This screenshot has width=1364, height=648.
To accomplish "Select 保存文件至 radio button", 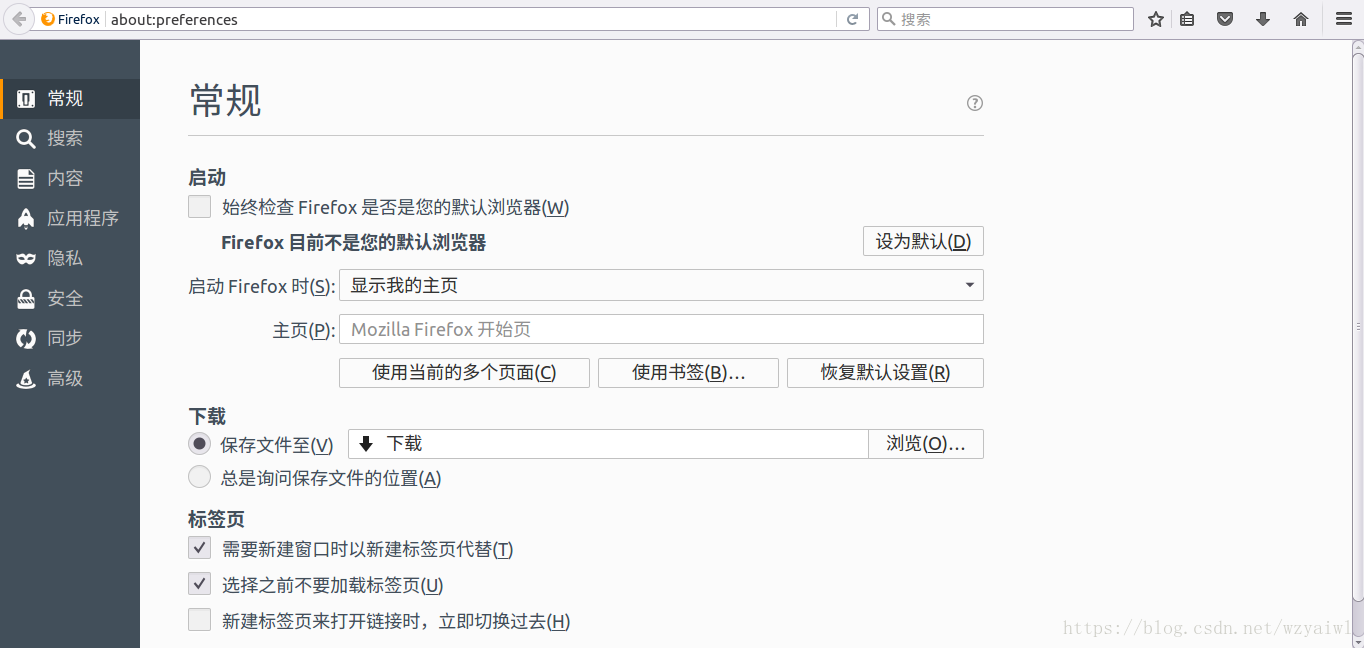I will point(200,444).
